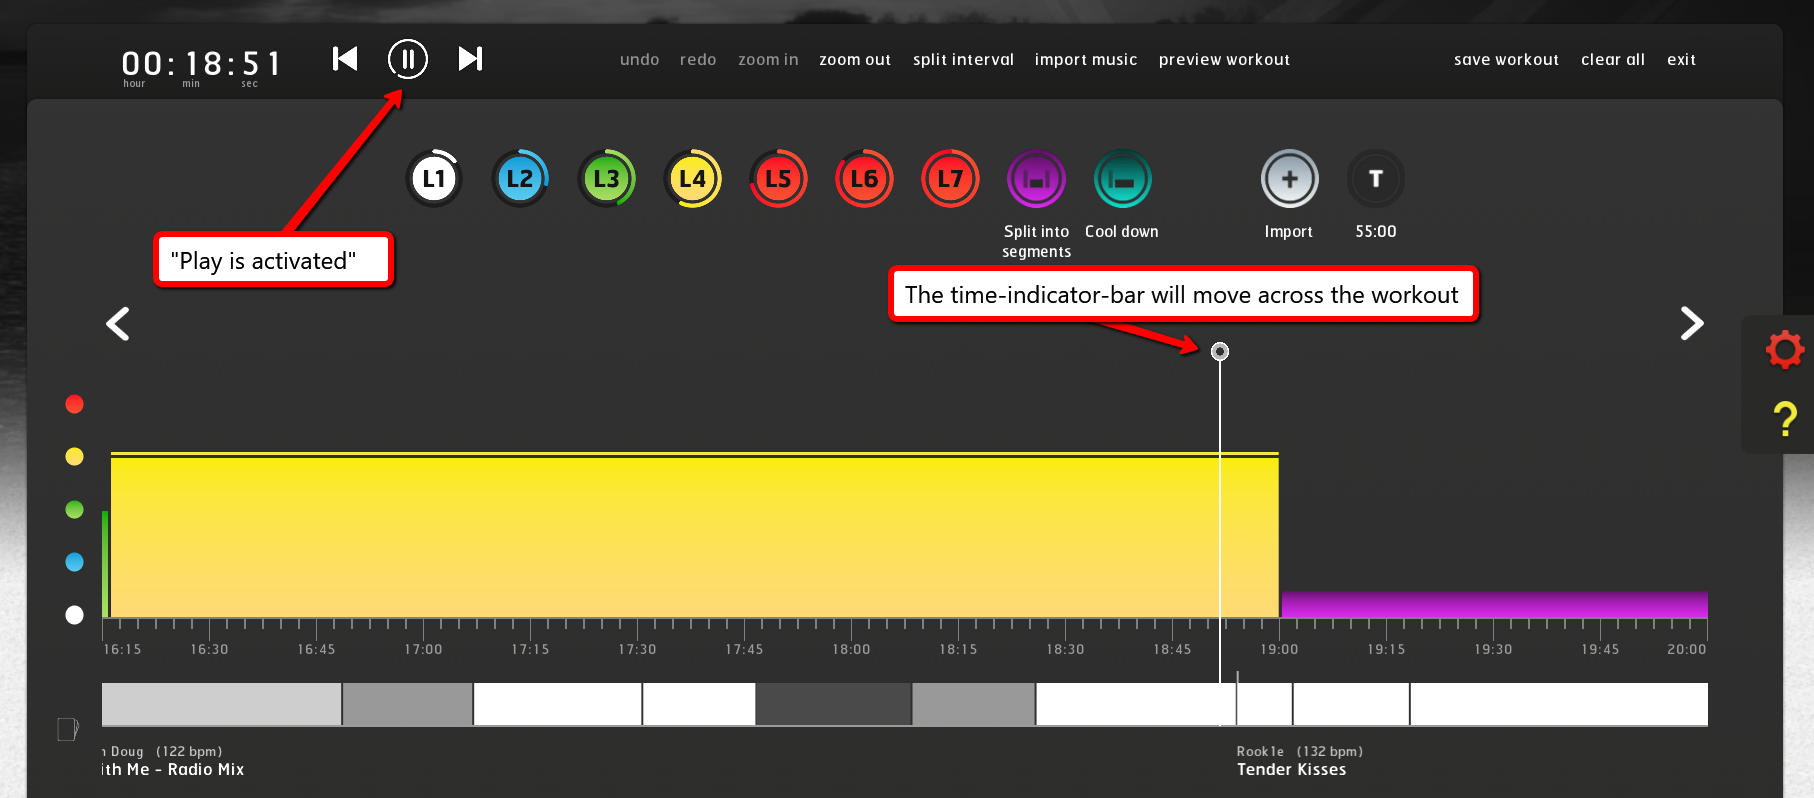Open the red settings gear
This screenshot has height=798, width=1814.
tap(1785, 350)
